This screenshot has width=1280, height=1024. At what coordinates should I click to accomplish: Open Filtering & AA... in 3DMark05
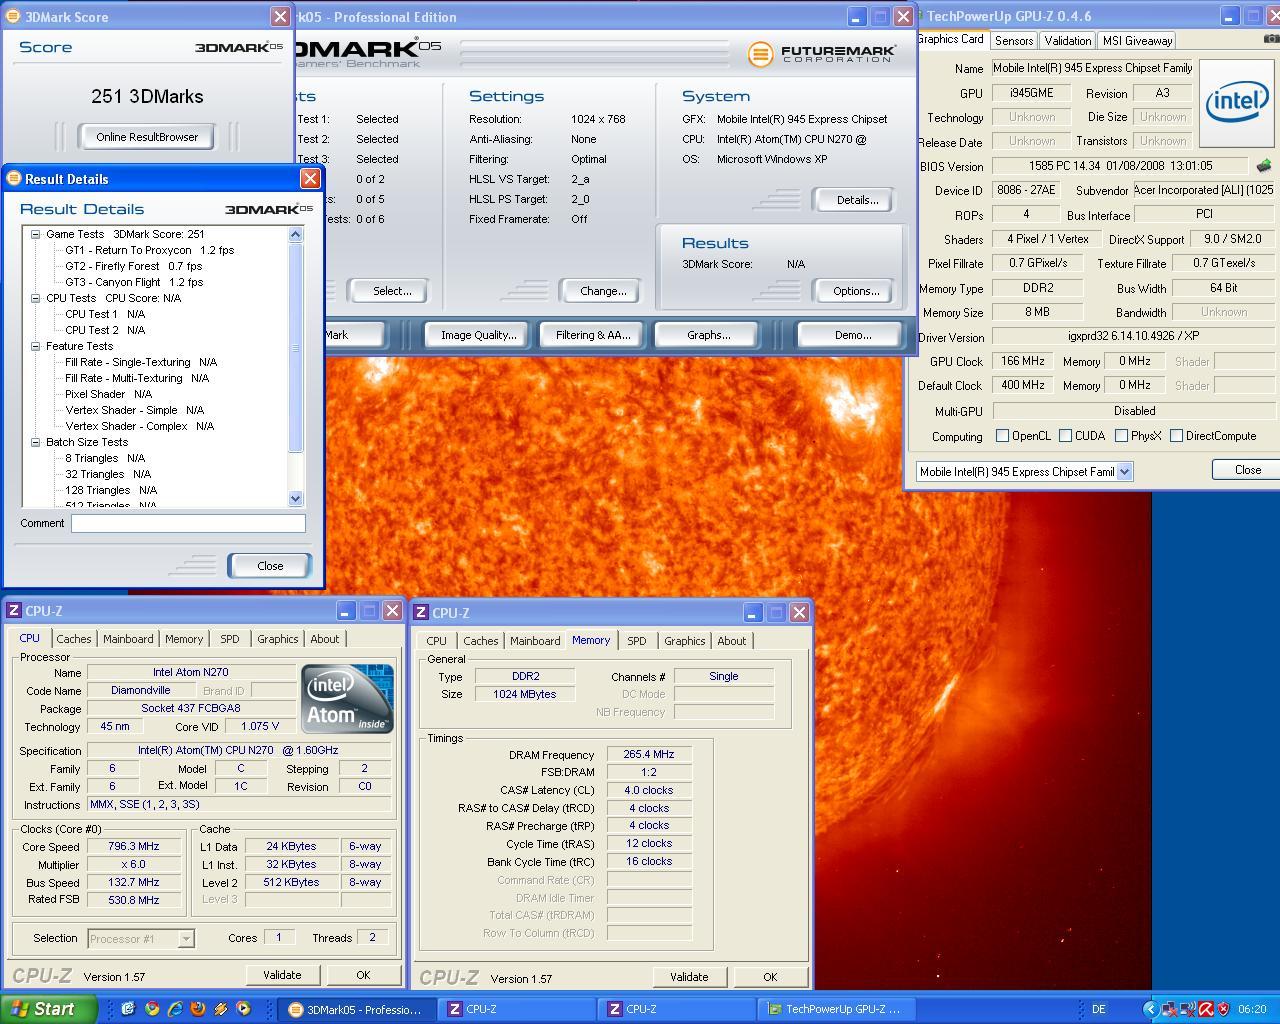[593, 335]
